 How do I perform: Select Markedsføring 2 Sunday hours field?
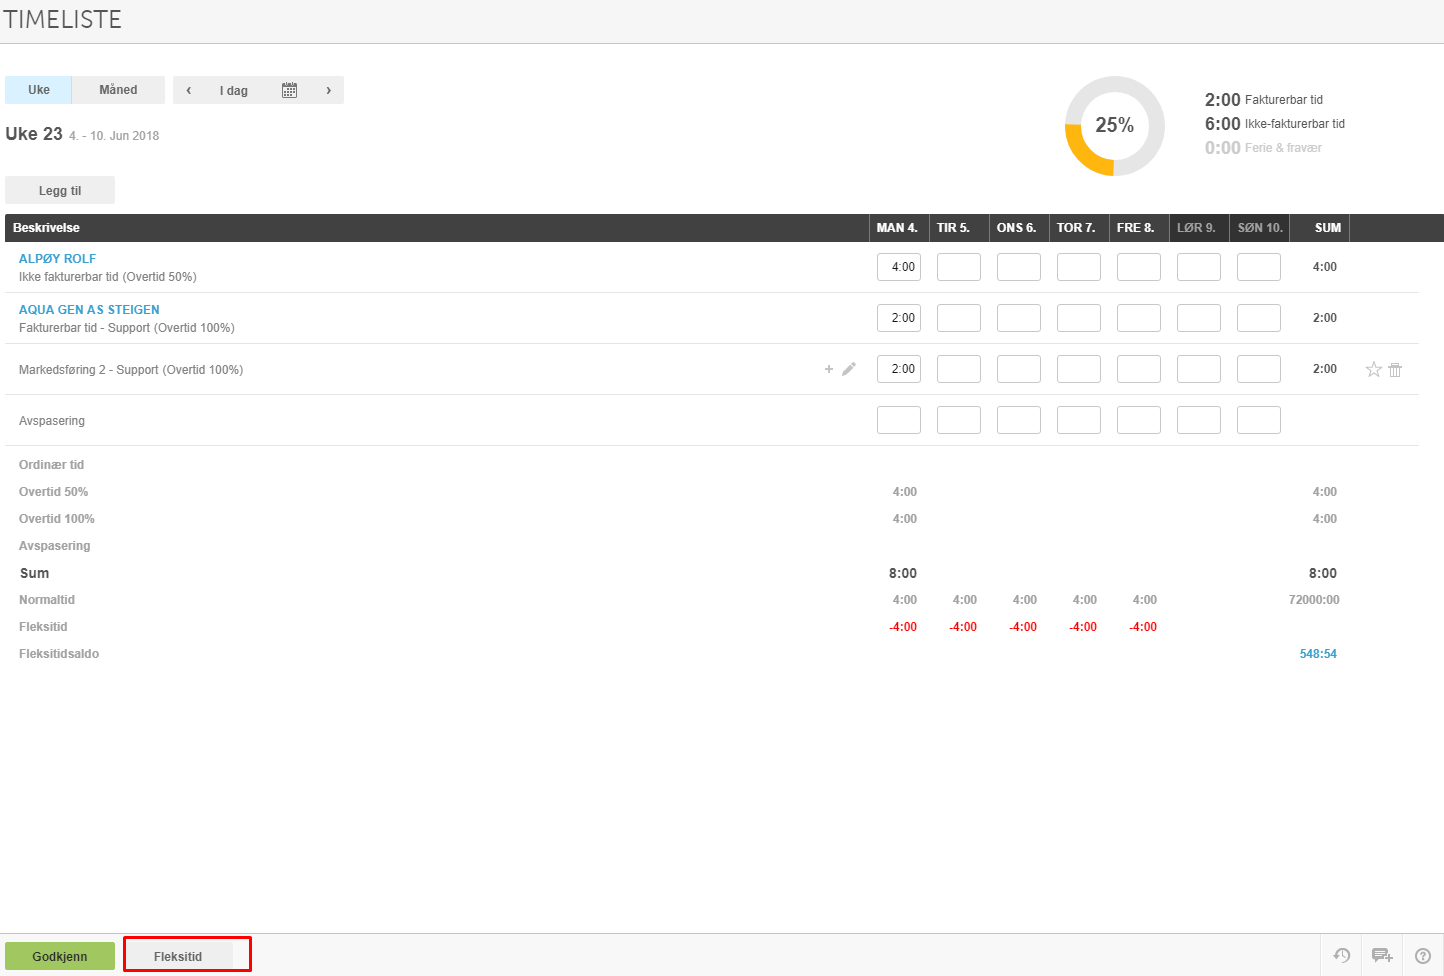(1259, 369)
